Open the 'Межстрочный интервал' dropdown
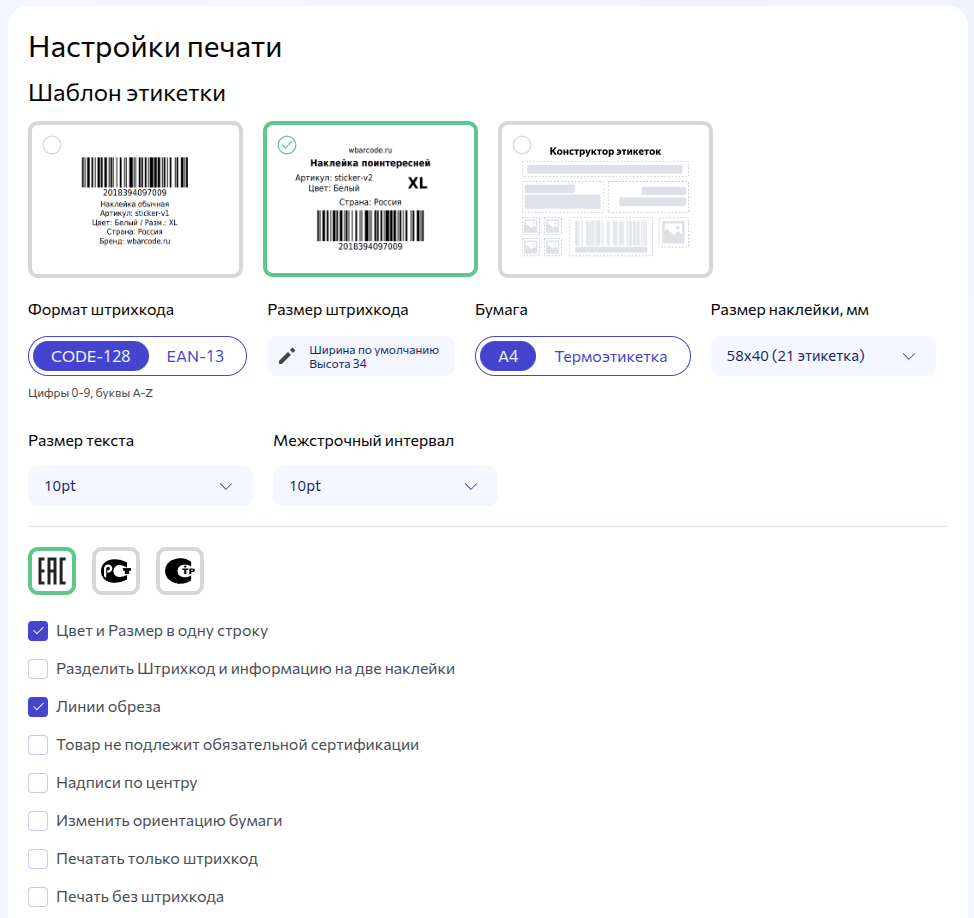The height and width of the screenshot is (918, 974). pyautogui.click(x=385, y=485)
